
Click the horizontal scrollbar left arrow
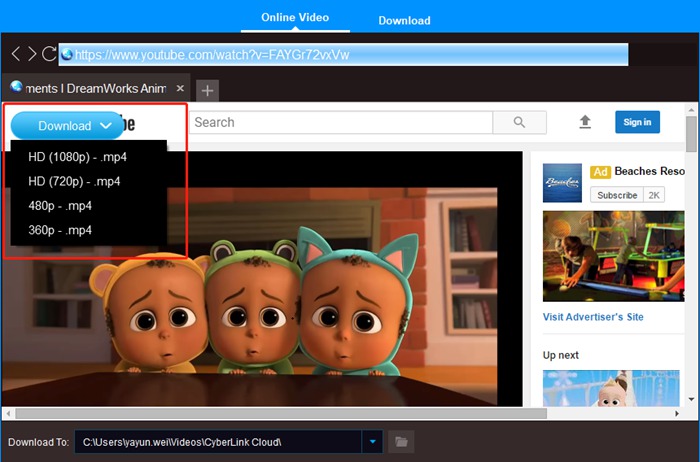tap(8, 414)
